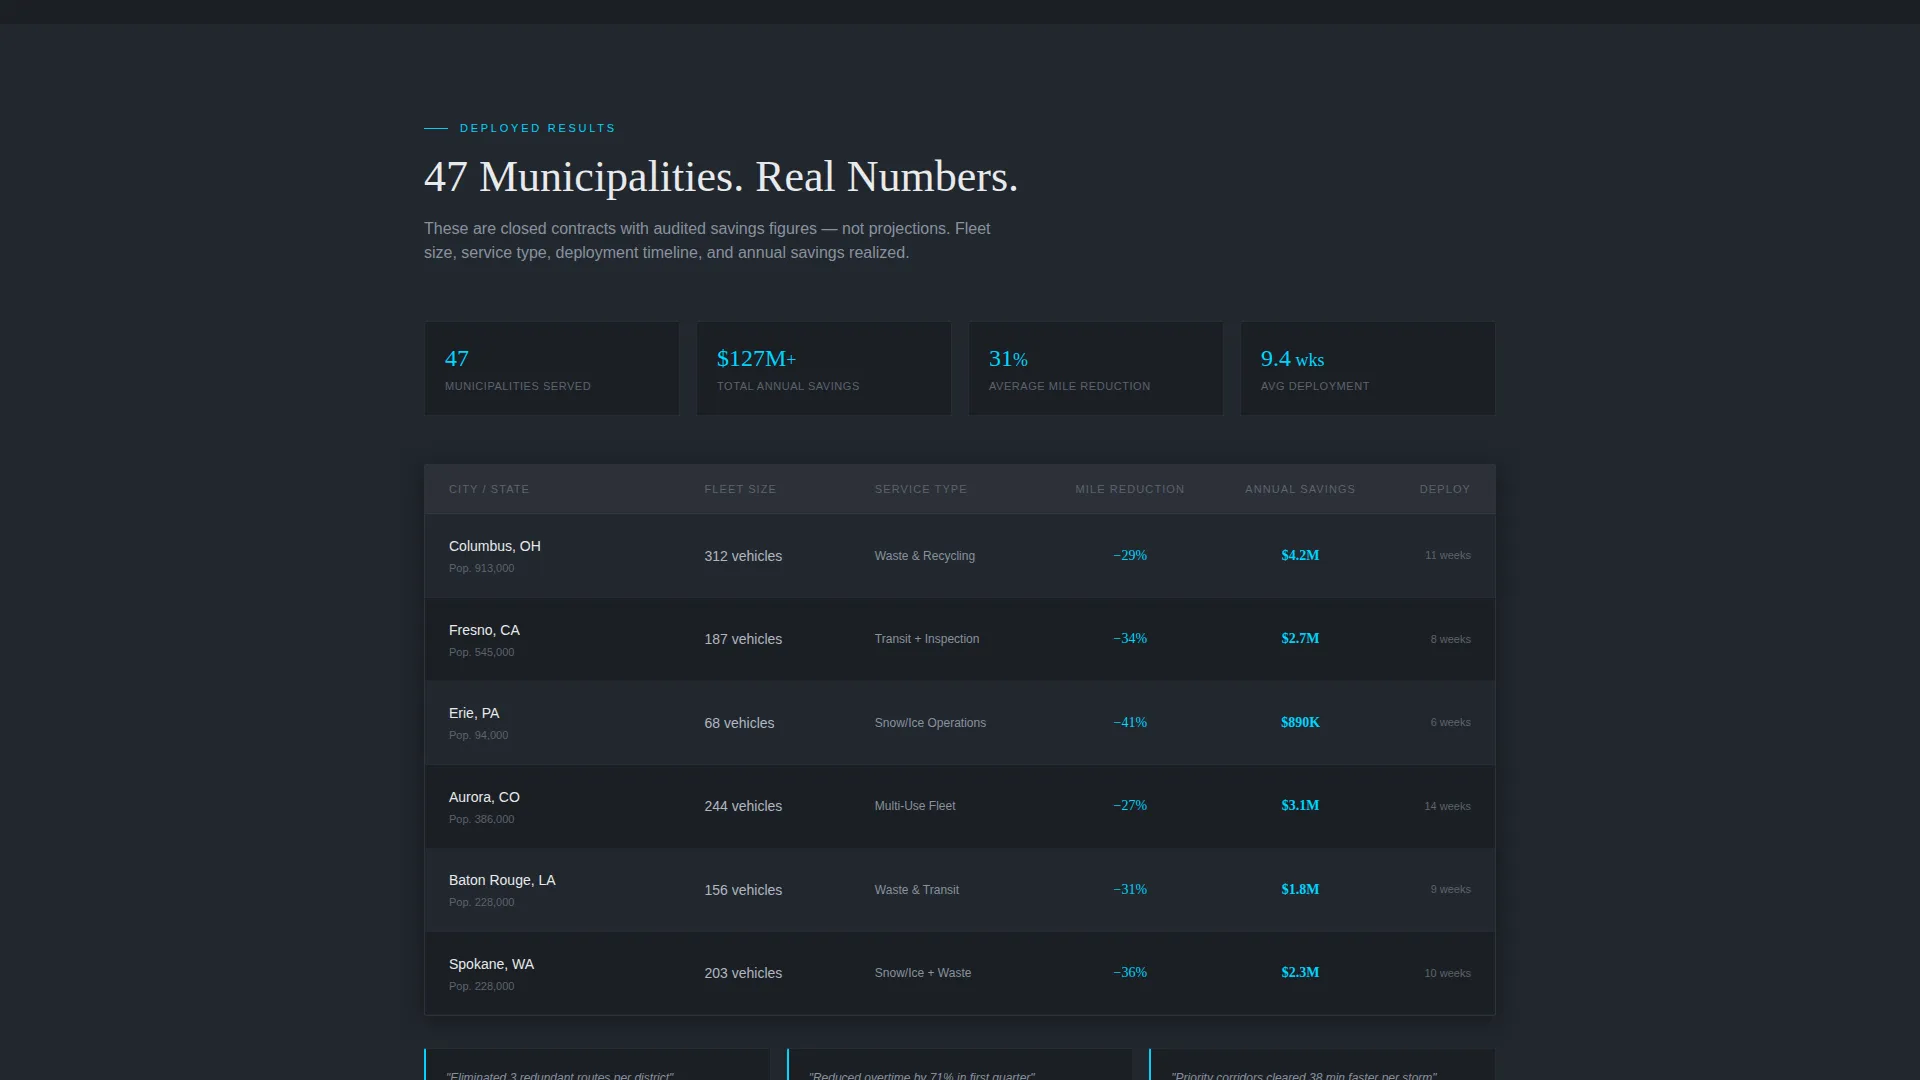Click '68 vehicles' fleet size cell

739,723
